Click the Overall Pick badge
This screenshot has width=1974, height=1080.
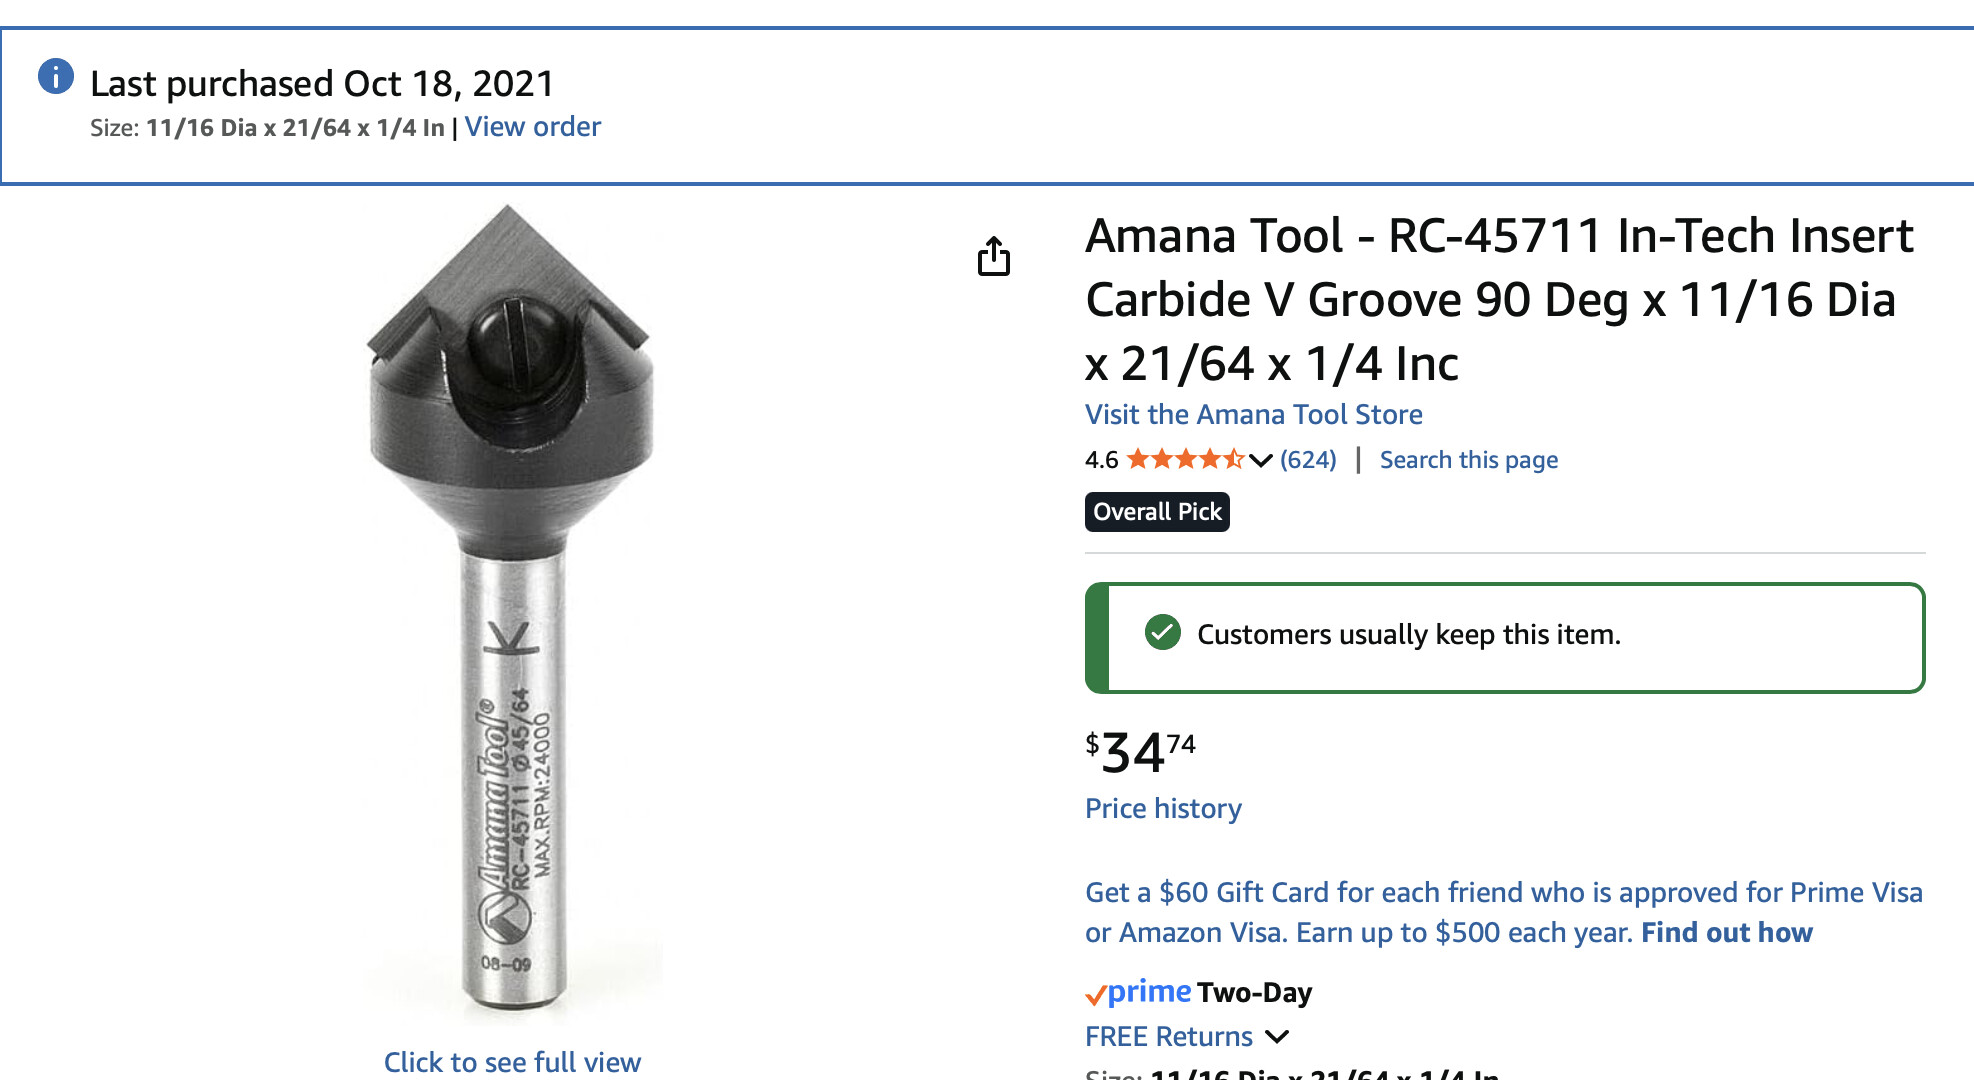(1157, 512)
